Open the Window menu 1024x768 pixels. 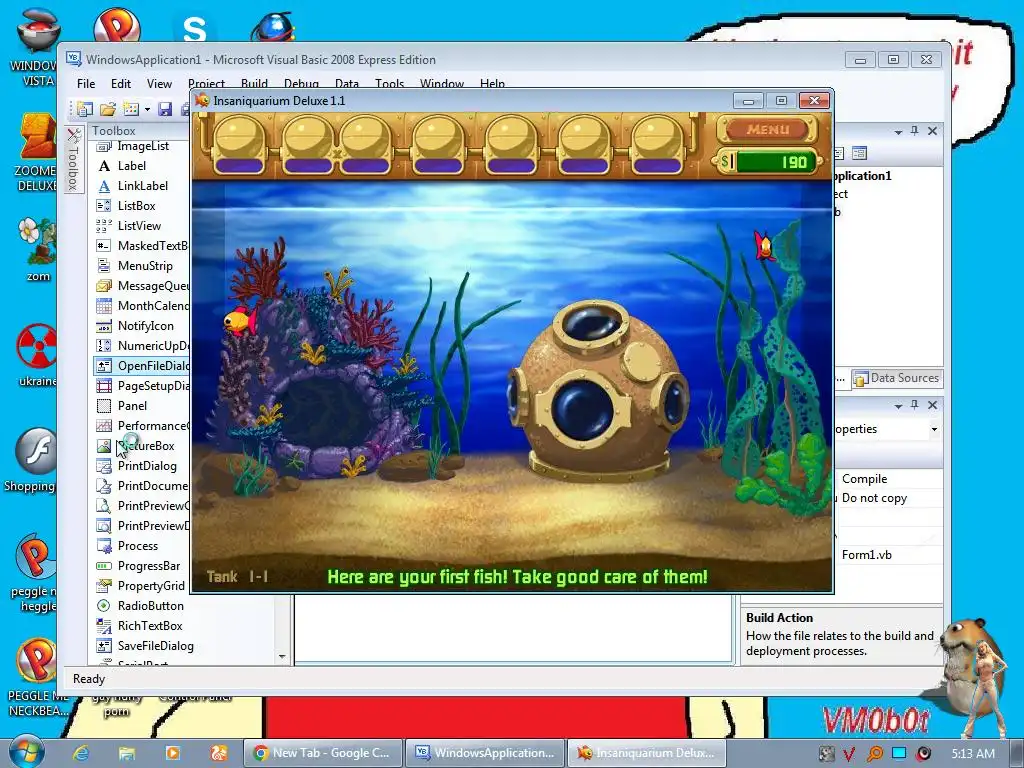(441, 84)
